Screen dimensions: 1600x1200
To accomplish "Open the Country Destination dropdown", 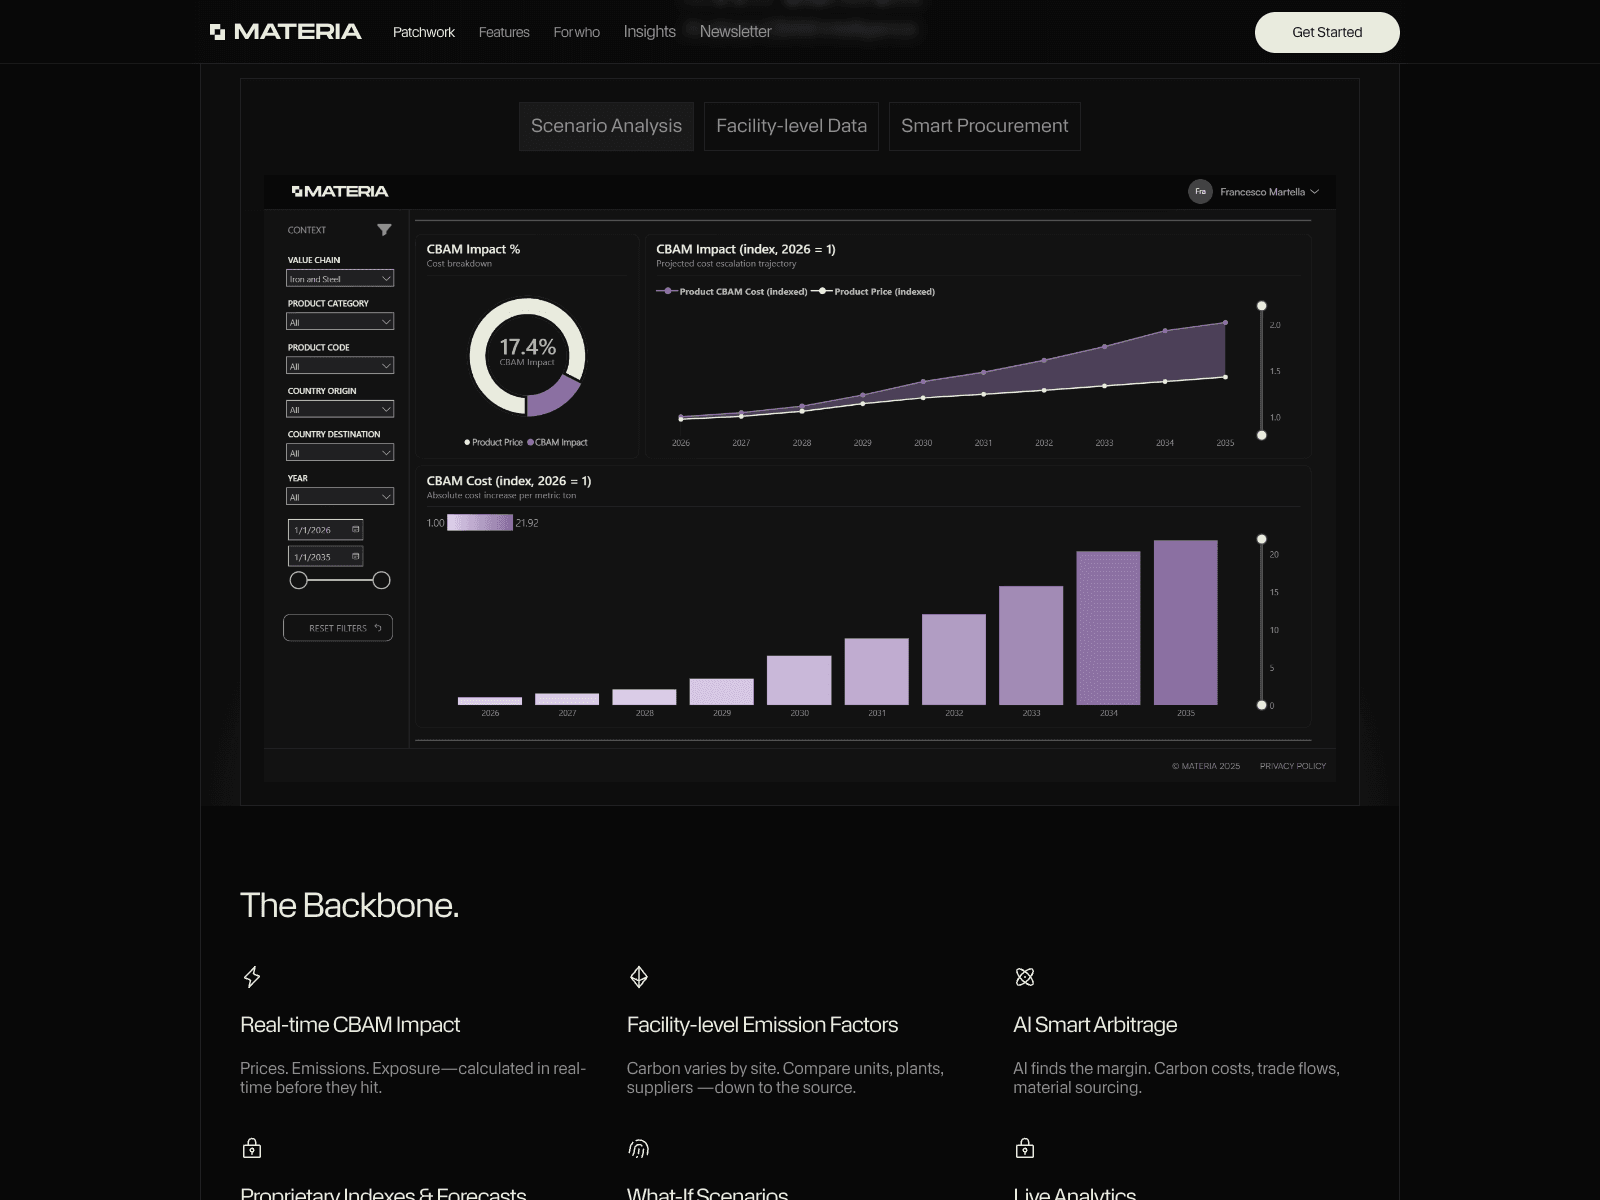I will tap(340, 453).
